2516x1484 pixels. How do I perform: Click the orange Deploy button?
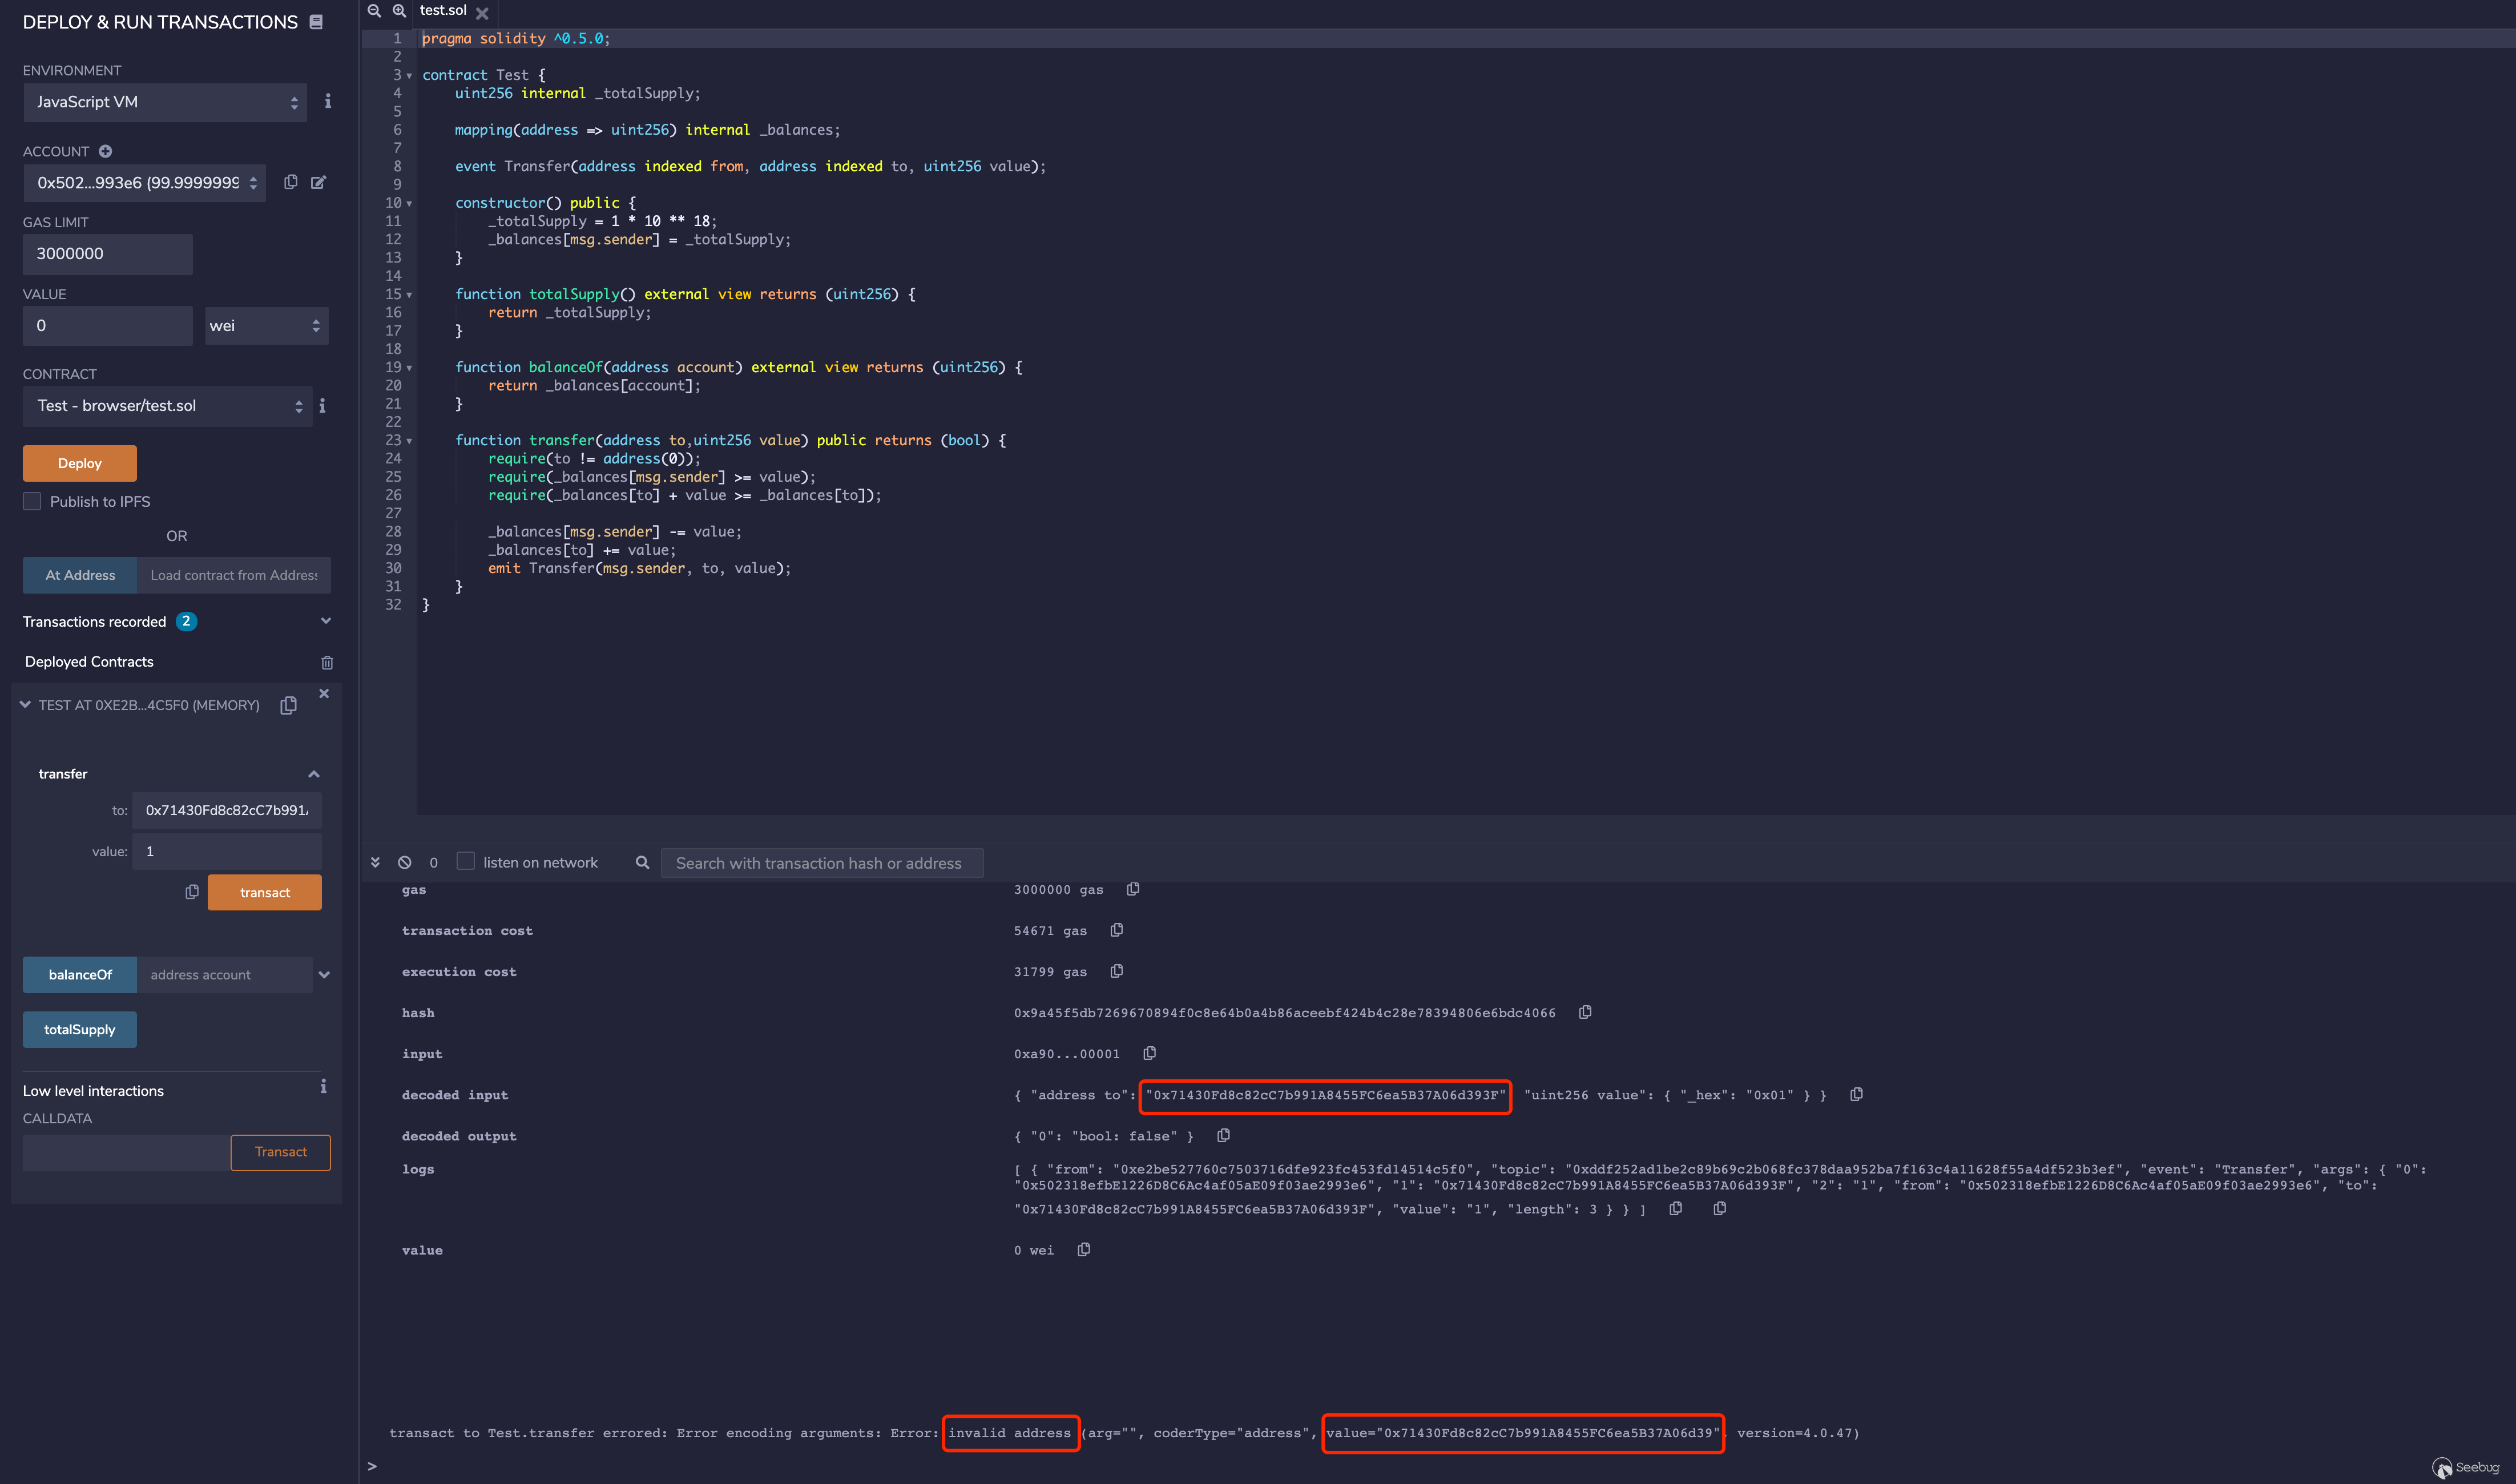click(x=80, y=463)
